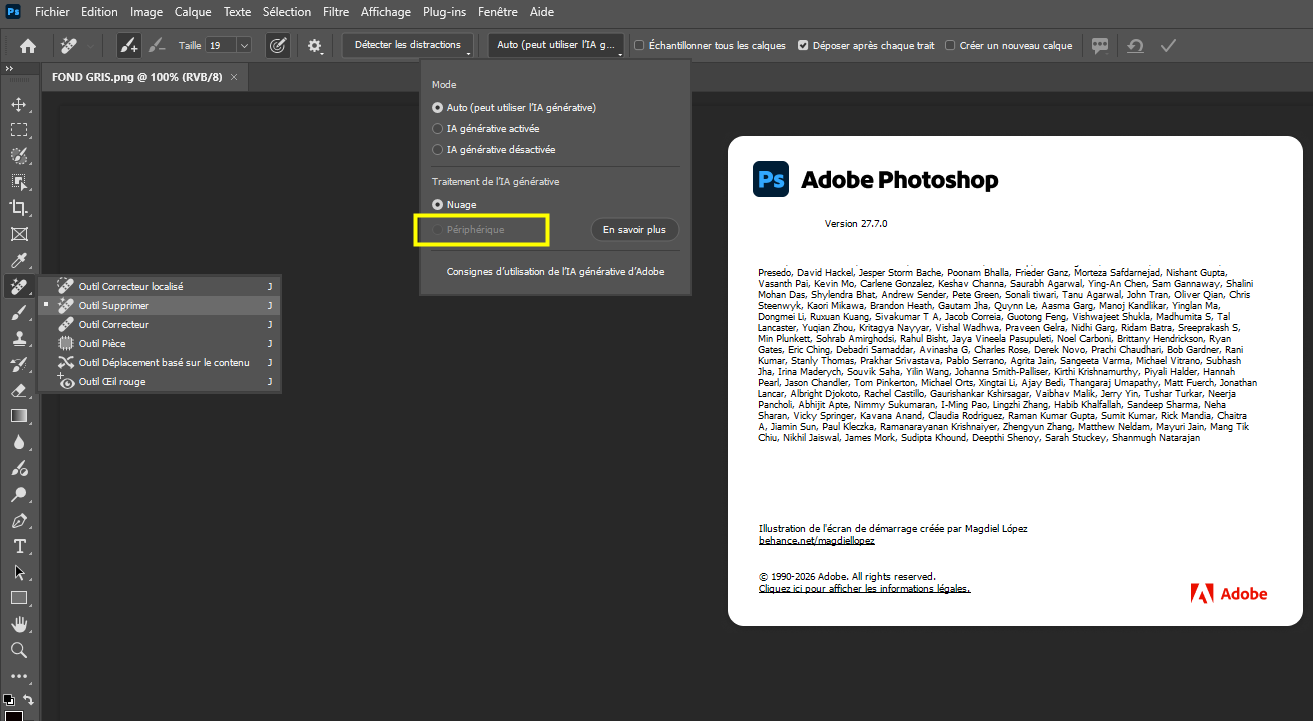This screenshot has width=1313, height=721.
Task: Click the share feedback speech bubble icon
Action: [x=1100, y=45]
